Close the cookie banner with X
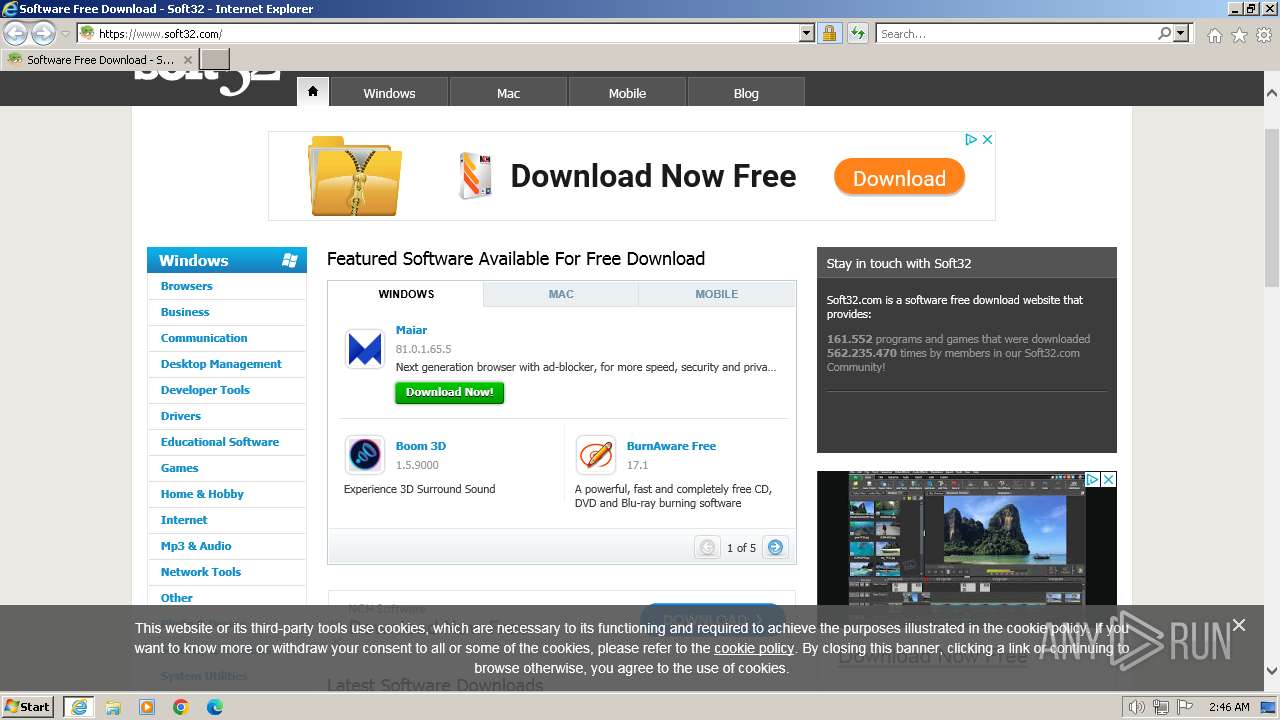 pyautogui.click(x=1239, y=625)
